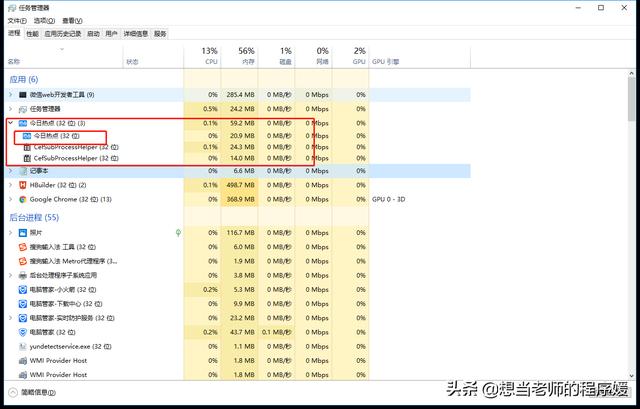The width and height of the screenshot is (640, 409).
Task: Click the 微信web开发者工具 app icon
Action: [x=23, y=95]
